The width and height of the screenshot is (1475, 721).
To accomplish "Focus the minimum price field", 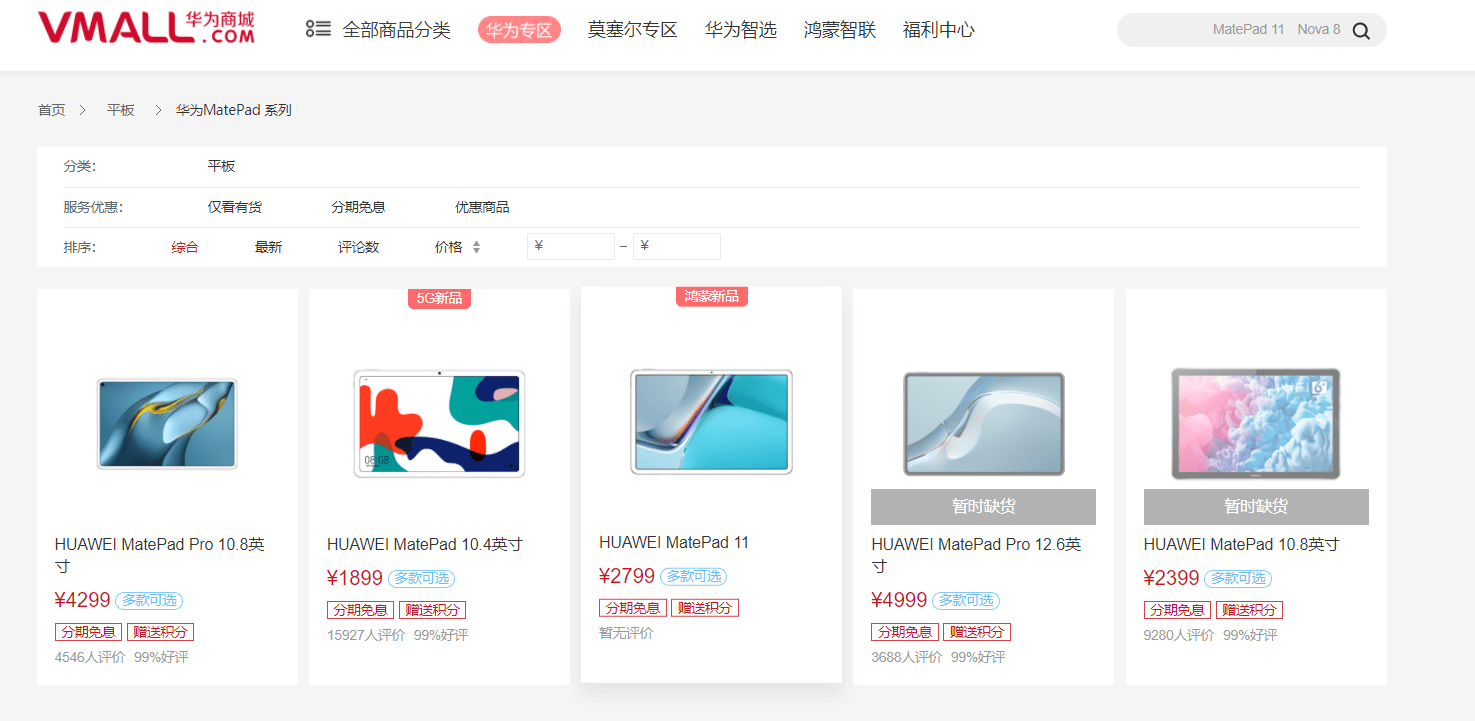I will [571, 246].
